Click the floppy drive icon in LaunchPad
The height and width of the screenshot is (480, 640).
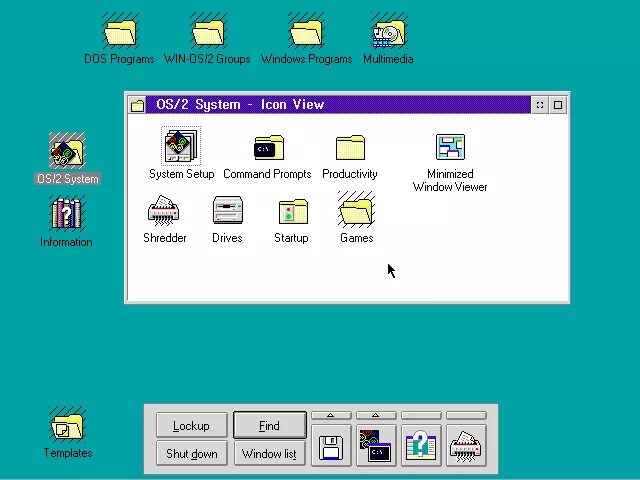331,447
